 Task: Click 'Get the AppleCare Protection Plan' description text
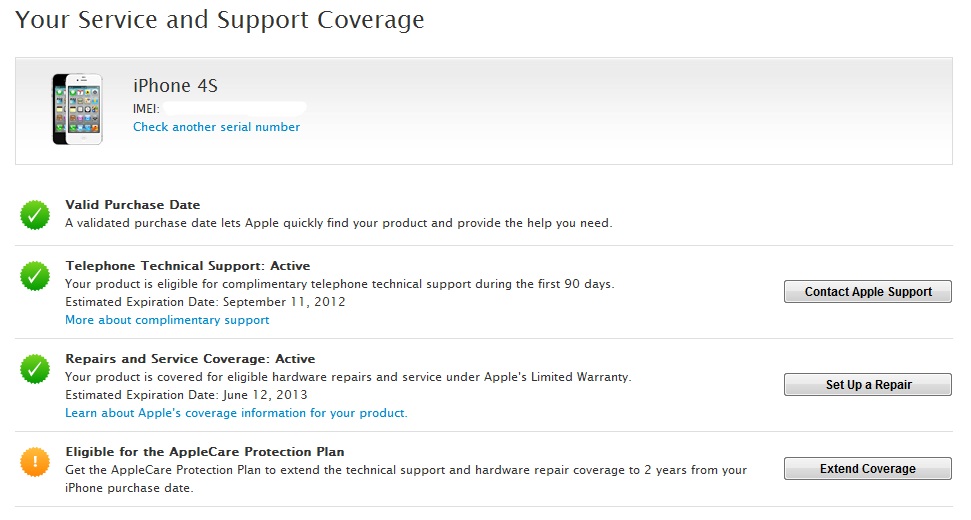[x=406, y=479]
